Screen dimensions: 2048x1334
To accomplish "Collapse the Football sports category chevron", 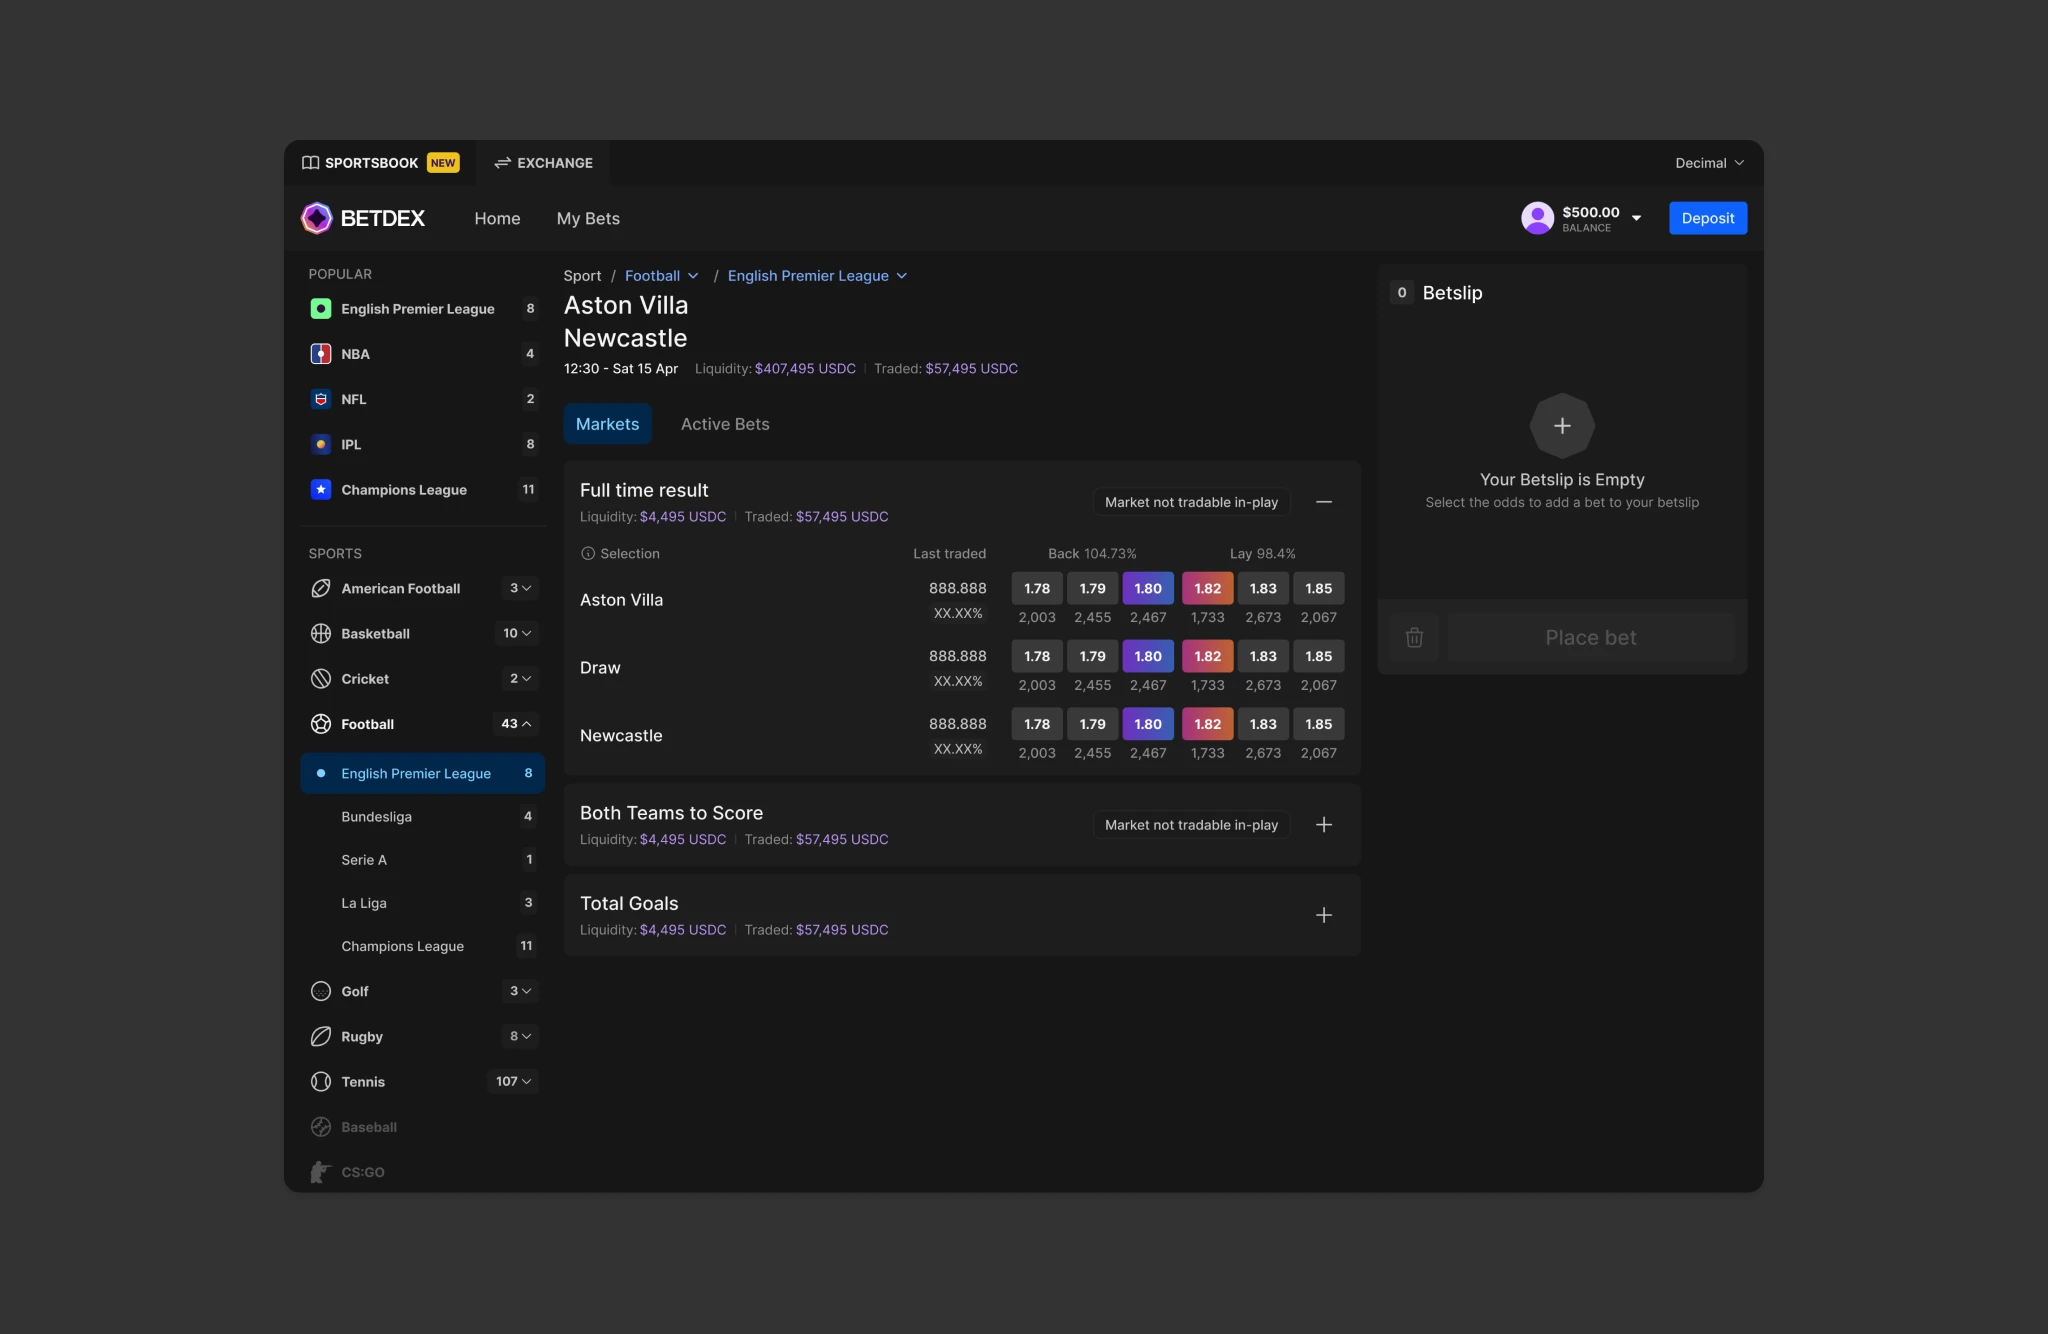I will pyautogui.click(x=525, y=723).
